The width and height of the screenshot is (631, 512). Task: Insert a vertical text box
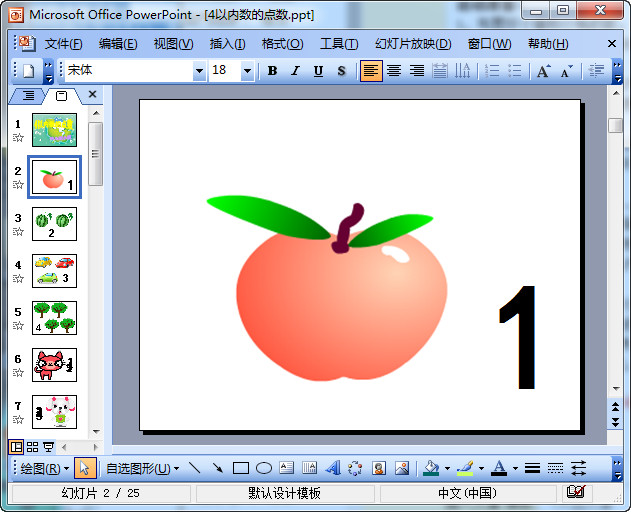[309, 468]
